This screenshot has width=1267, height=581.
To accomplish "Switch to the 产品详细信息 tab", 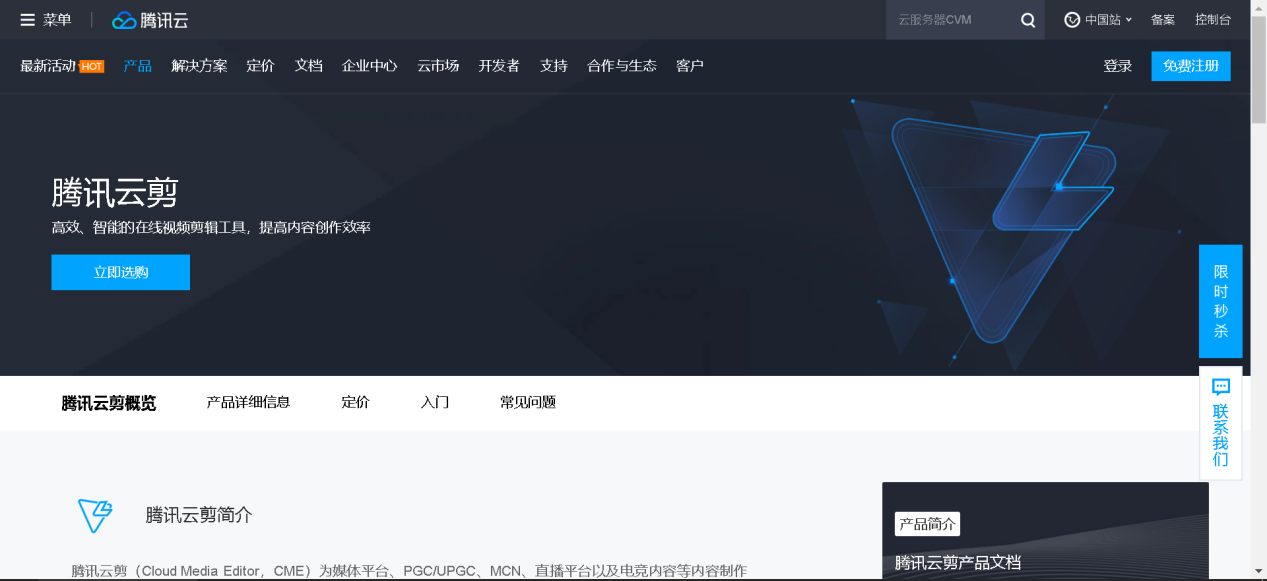I will point(248,402).
